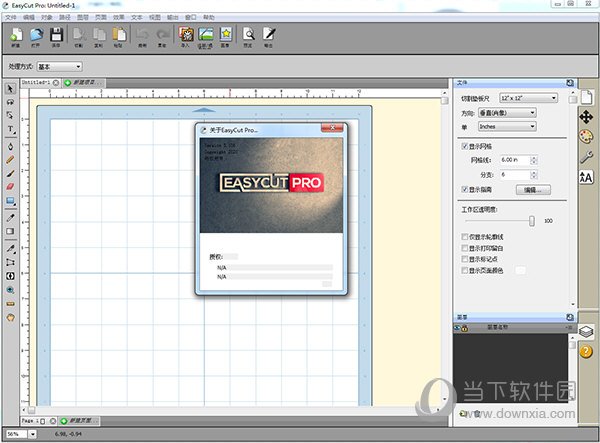Open the Text menu
The image size is (600, 443).
[137, 18]
